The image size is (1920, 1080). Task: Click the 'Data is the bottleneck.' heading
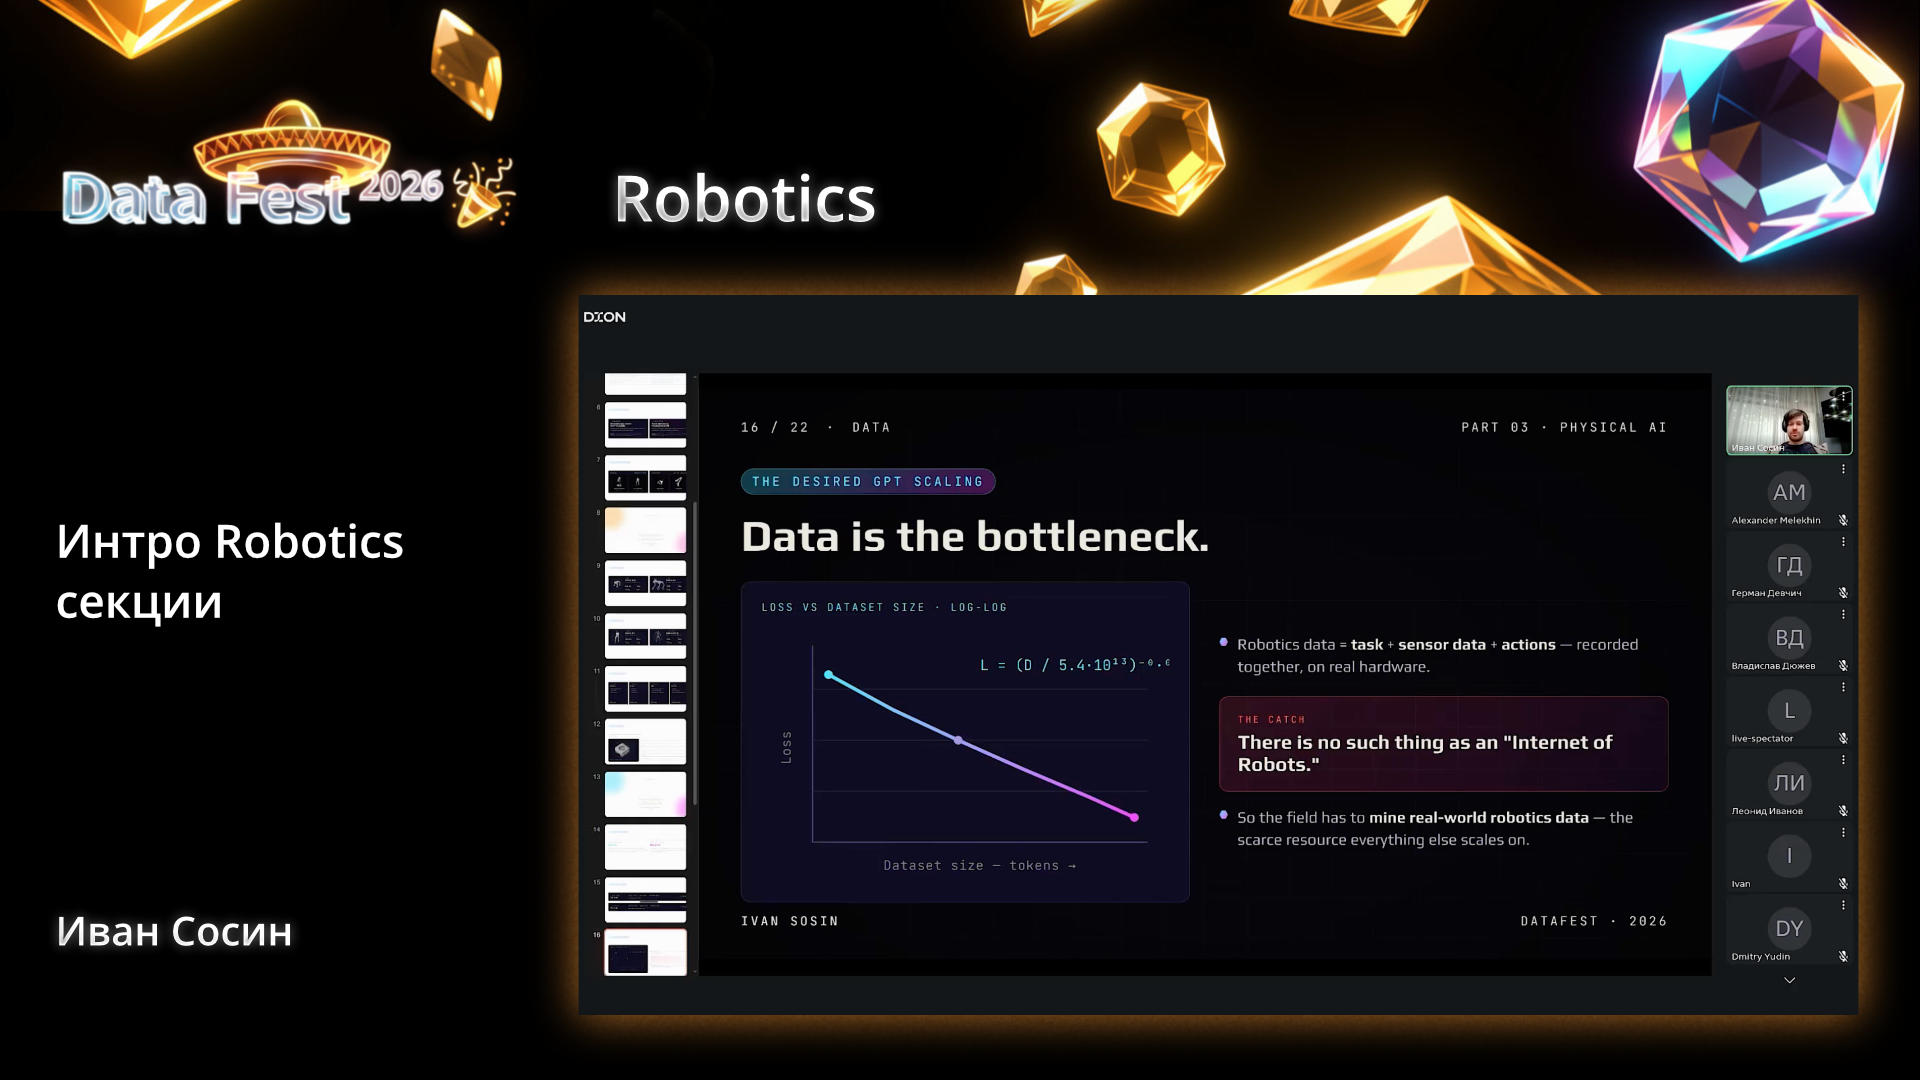[x=975, y=537]
